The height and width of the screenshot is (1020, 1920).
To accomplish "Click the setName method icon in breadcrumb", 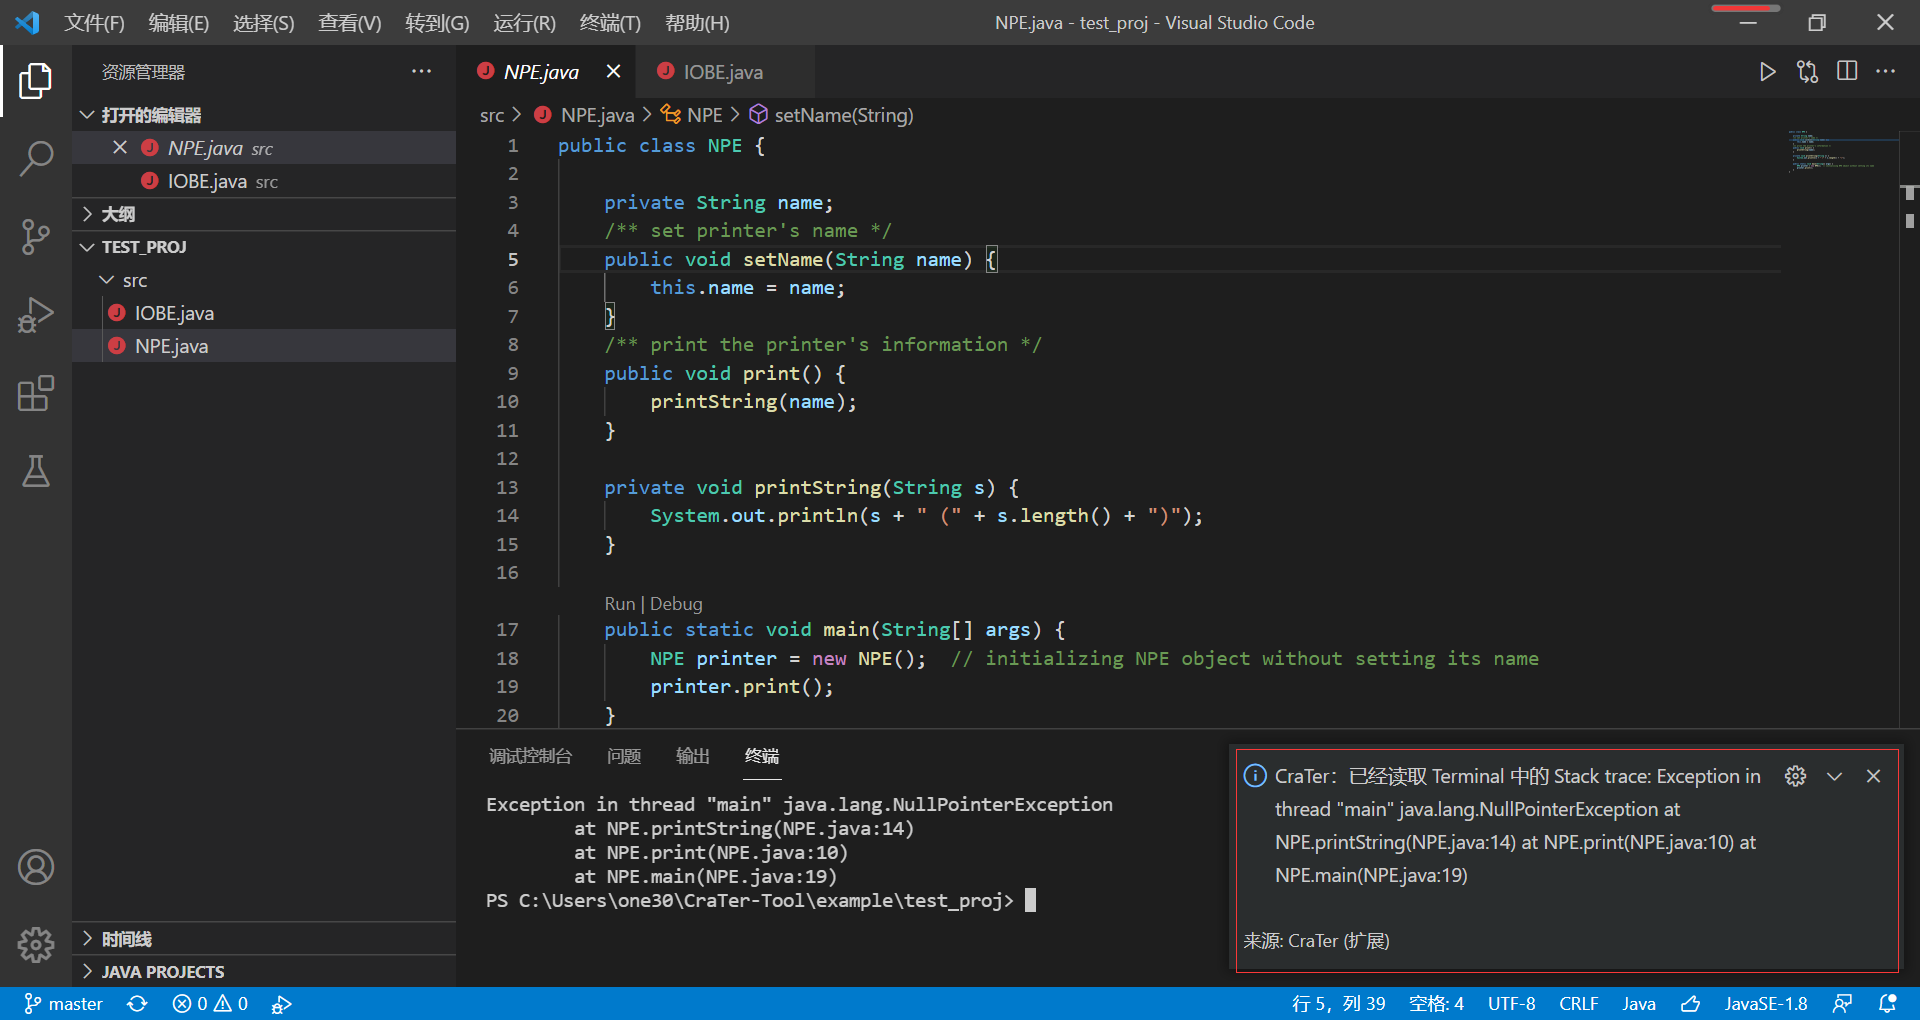I will (759, 115).
